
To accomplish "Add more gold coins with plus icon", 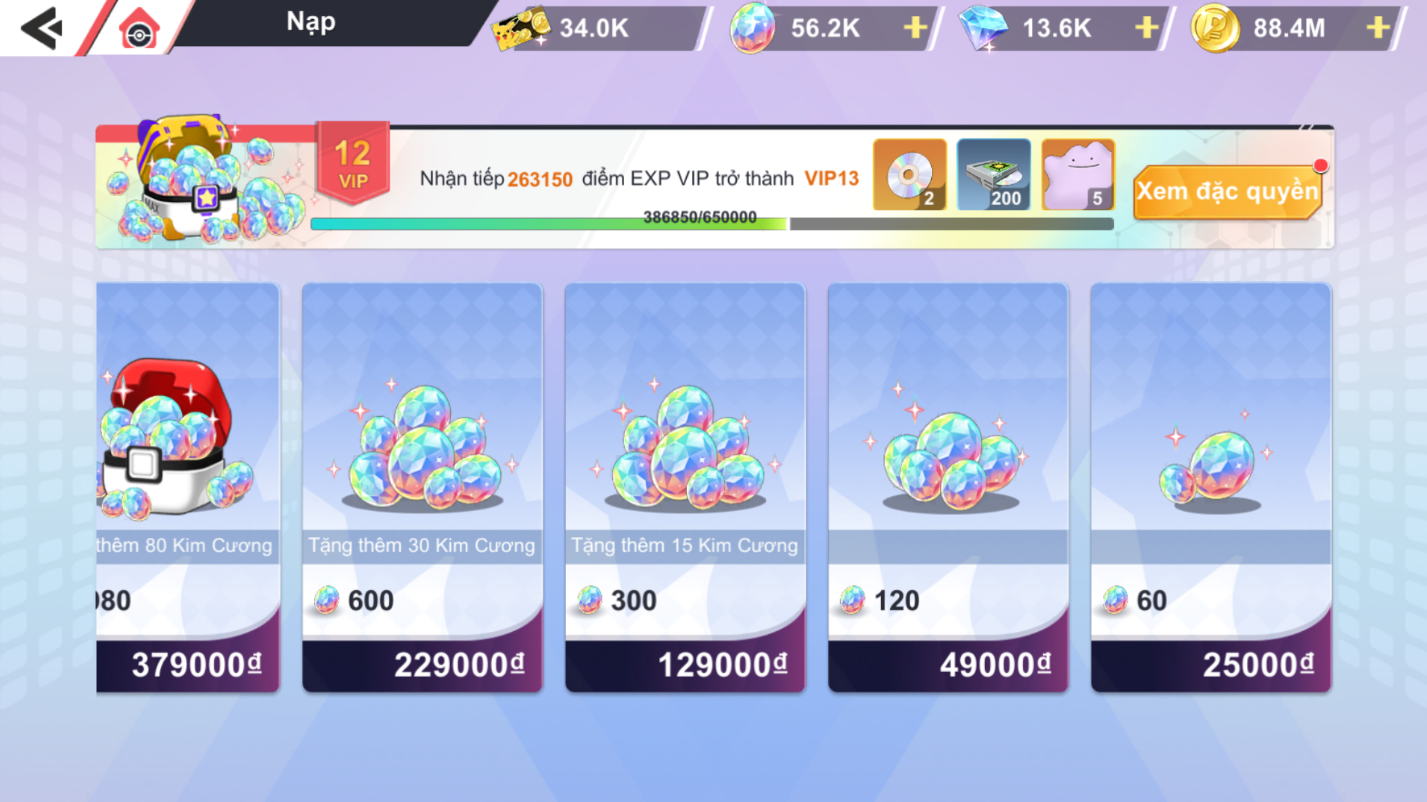I will coord(1378,28).
